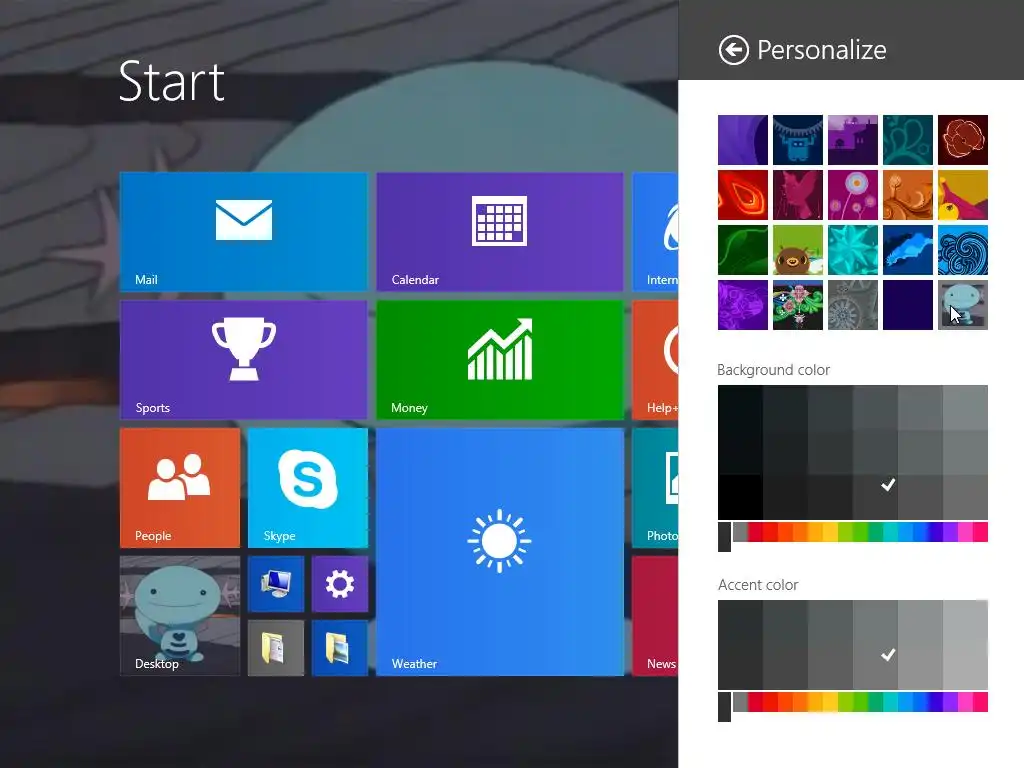The height and width of the screenshot is (768, 1024).
Task: Click the checkmarked Background color swatch
Action: (875, 497)
